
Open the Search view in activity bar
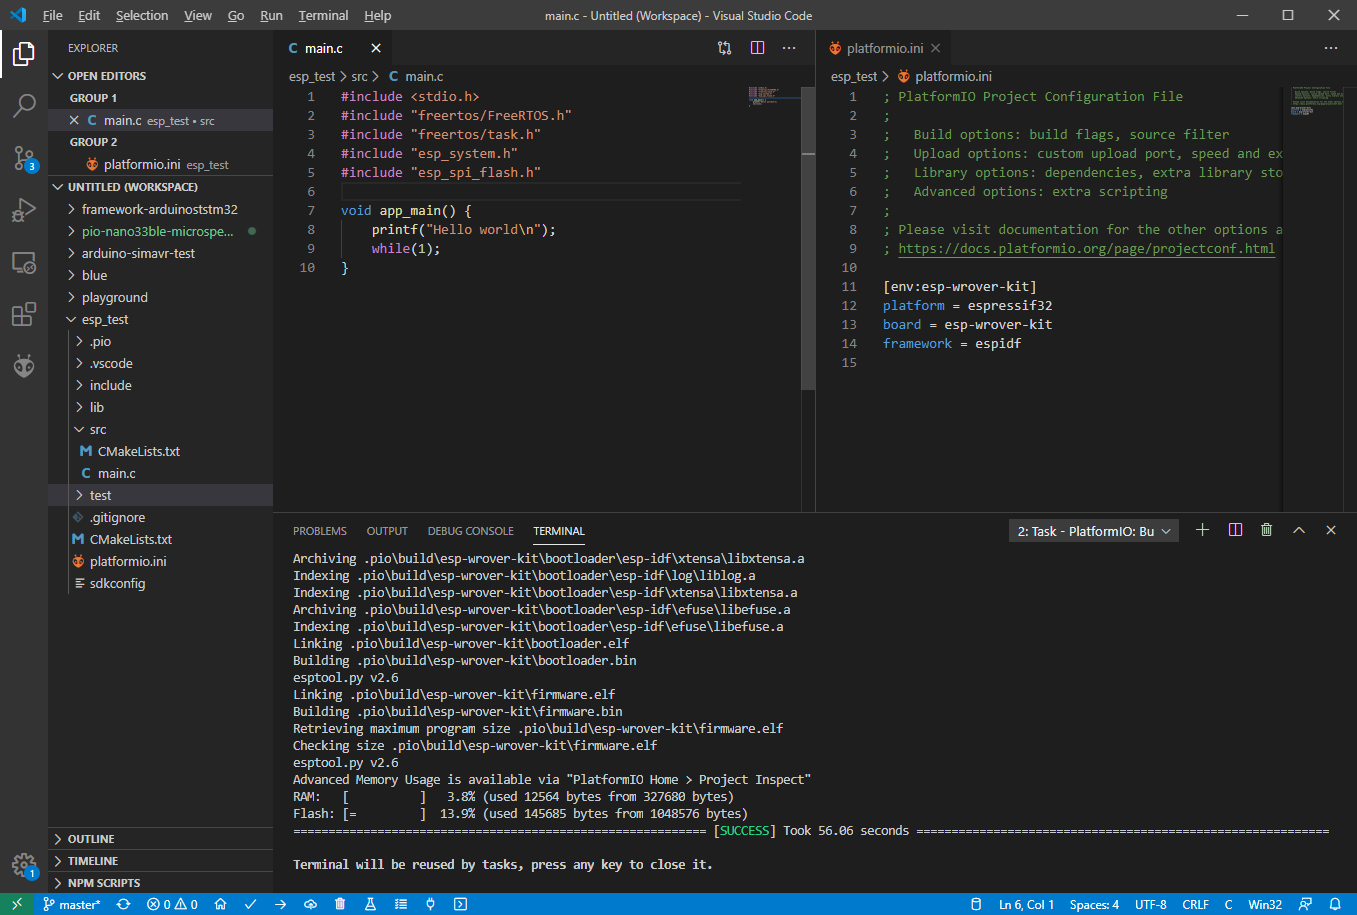tap(24, 105)
